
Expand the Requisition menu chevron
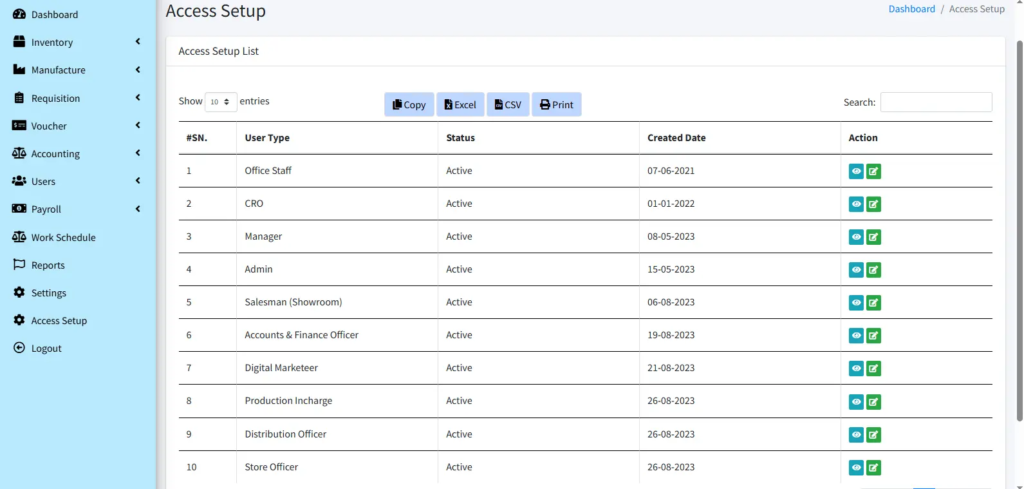(138, 98)
